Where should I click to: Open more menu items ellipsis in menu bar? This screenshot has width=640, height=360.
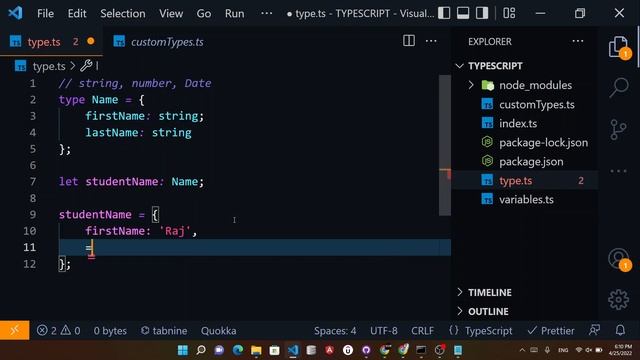coord(267,13)
